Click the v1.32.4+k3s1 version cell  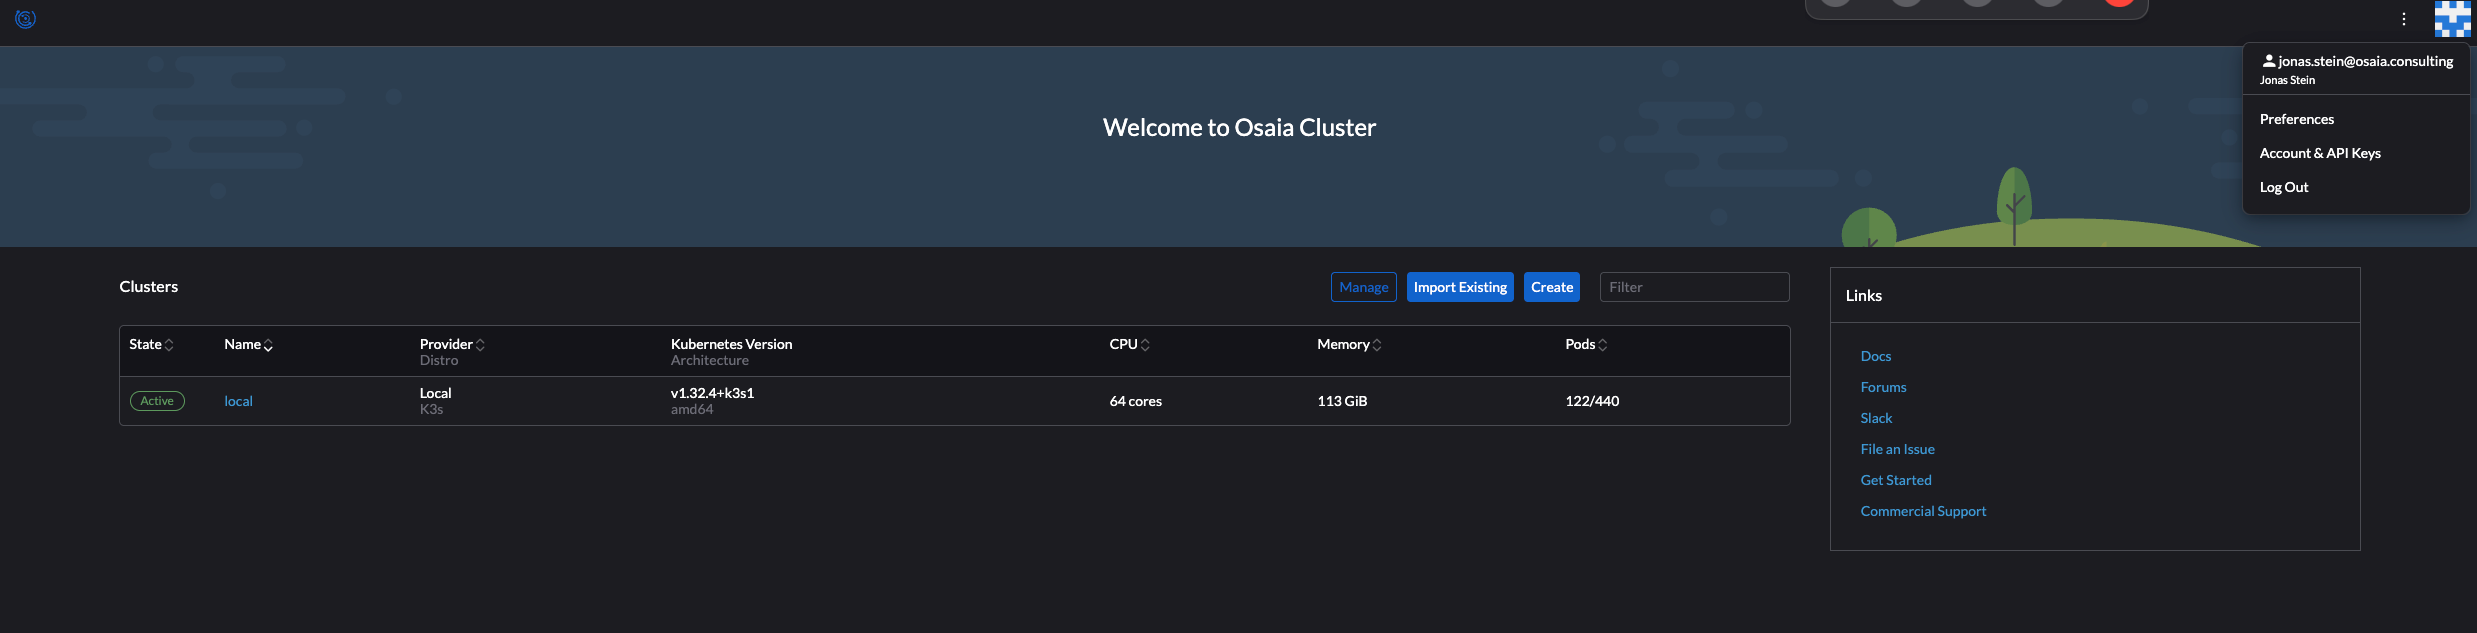coord(713,393)
